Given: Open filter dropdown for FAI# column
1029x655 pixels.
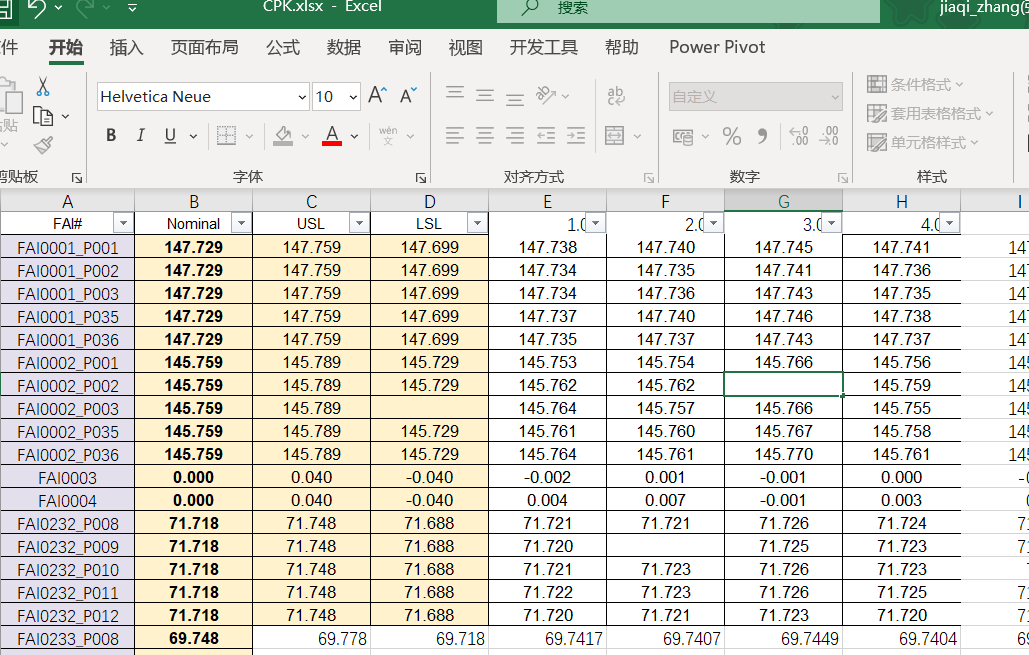Looking at the screenshot, I should click(123, 224).
